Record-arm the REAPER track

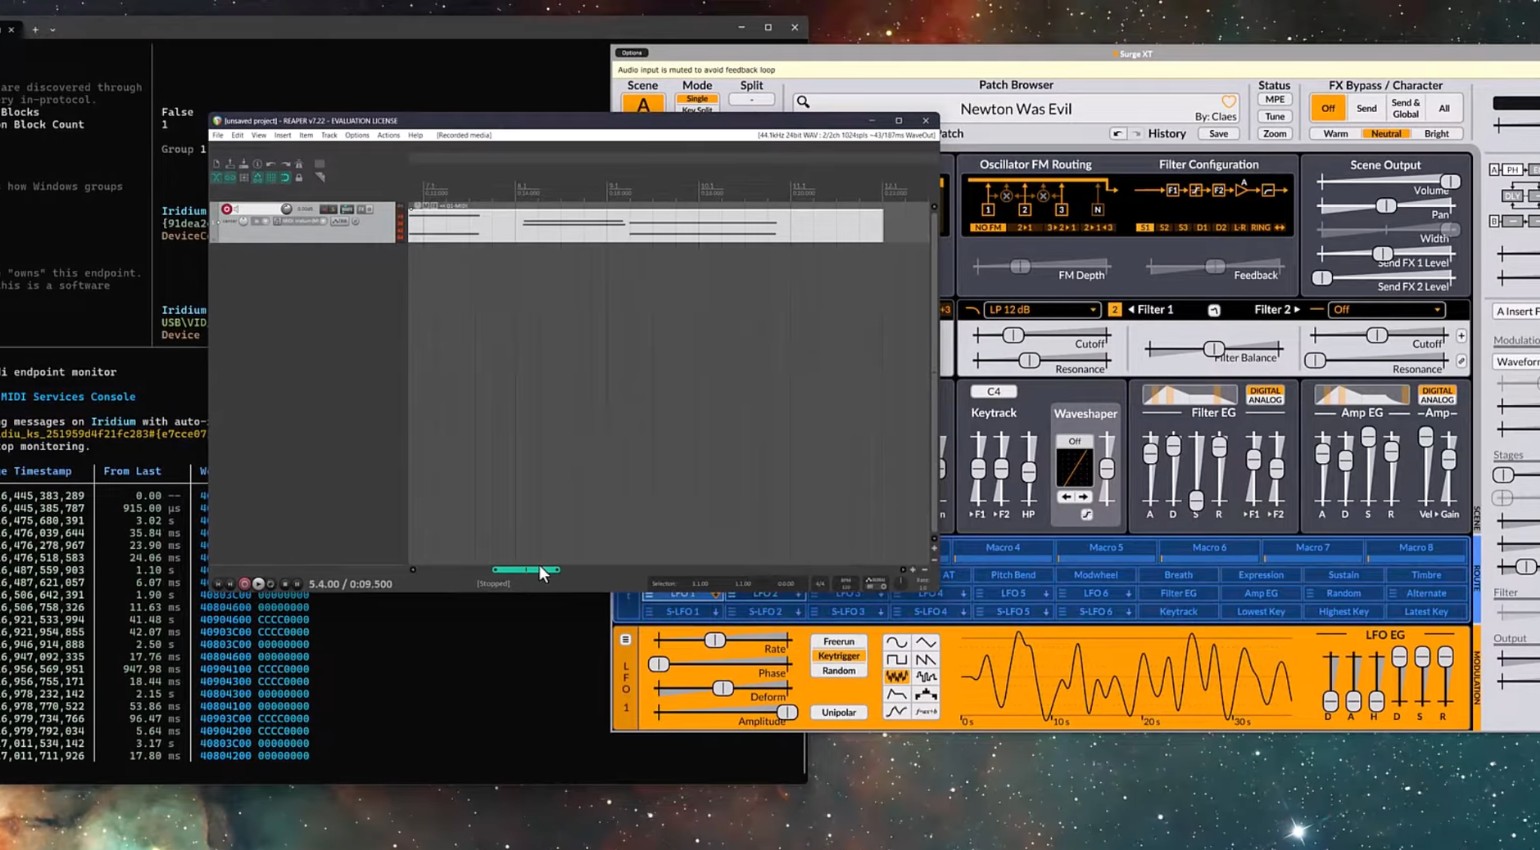click(227, 209)
